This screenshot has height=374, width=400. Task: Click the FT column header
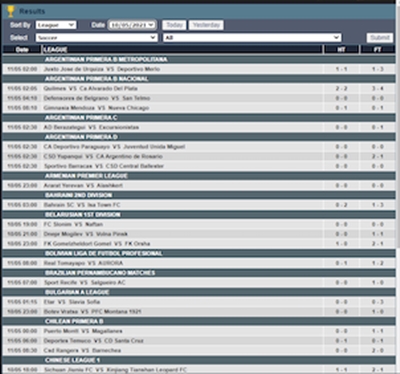point(377,50)
